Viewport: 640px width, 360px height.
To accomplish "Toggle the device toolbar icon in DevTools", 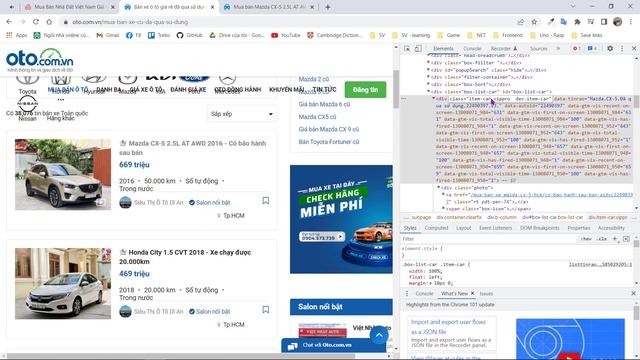I will [x=418, y=48].
